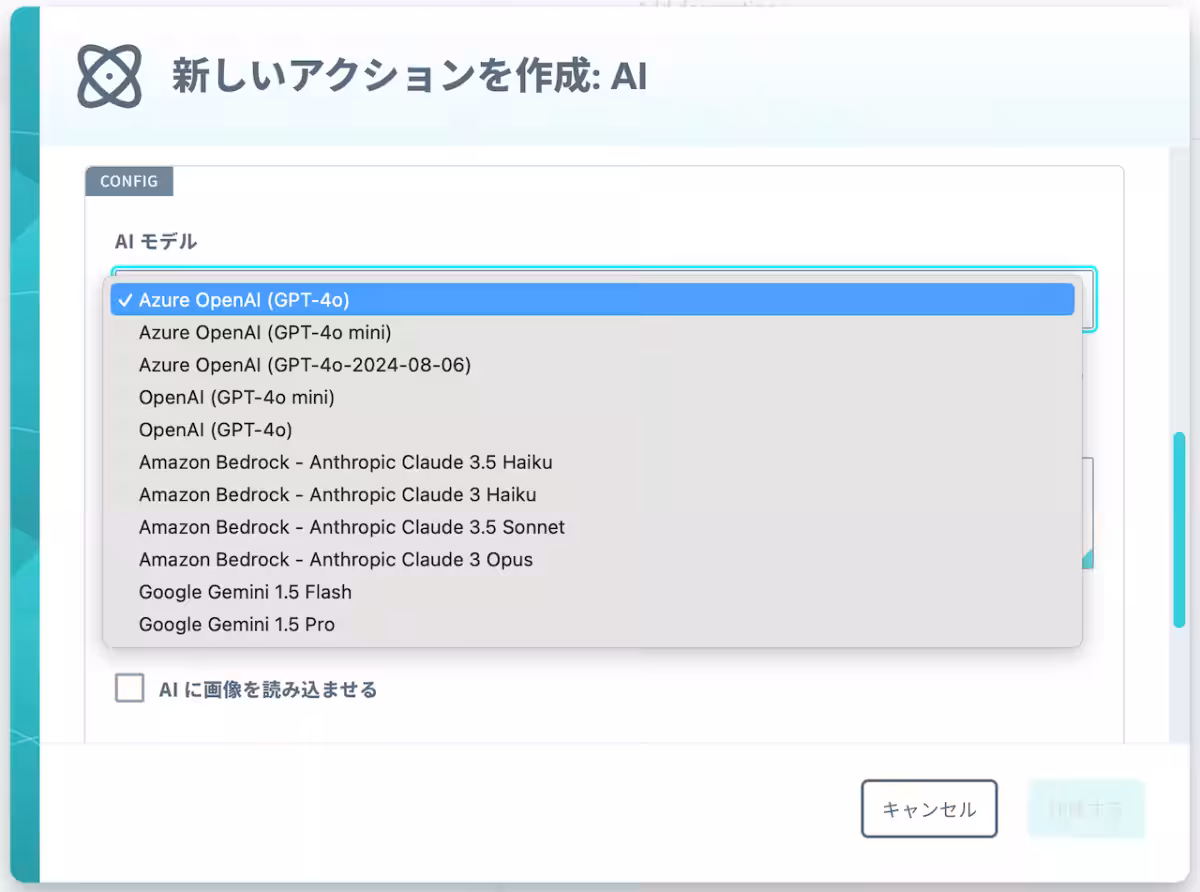This screenshot has width=1200, height=892.
Task: Enable AI に画像を読み込ませる checkbox
Action: [x=130, y=688]
